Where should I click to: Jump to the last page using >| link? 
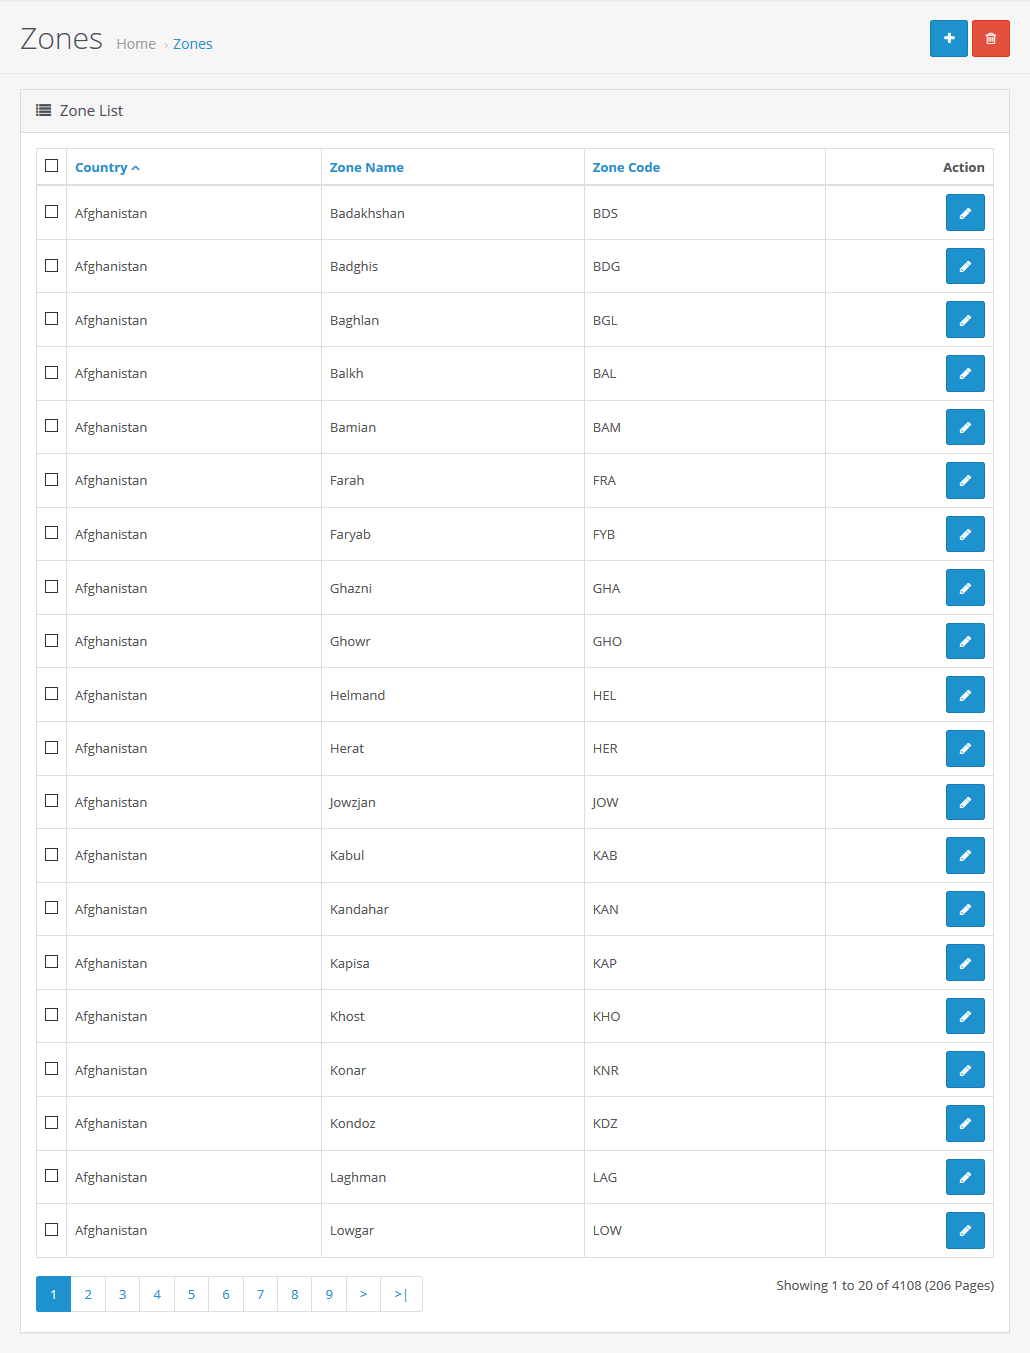(x=400, y=1294)
